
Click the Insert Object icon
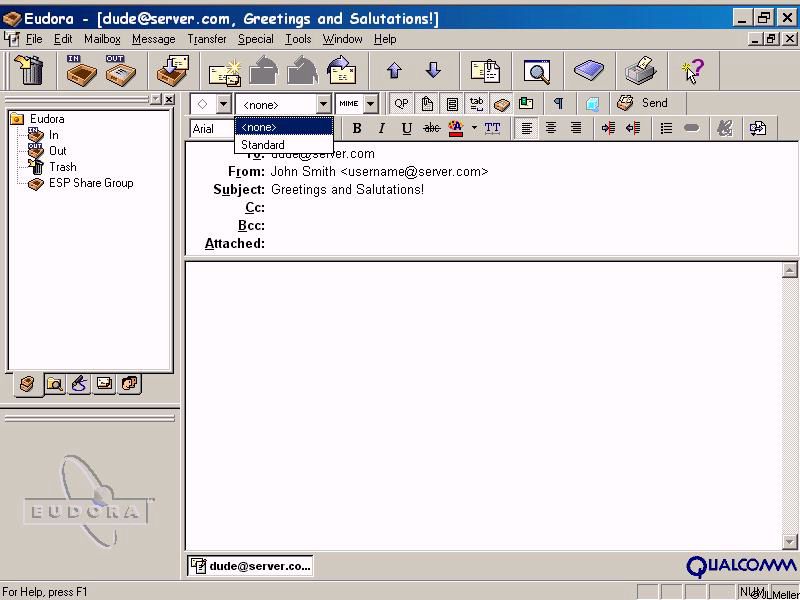(758, 129)
